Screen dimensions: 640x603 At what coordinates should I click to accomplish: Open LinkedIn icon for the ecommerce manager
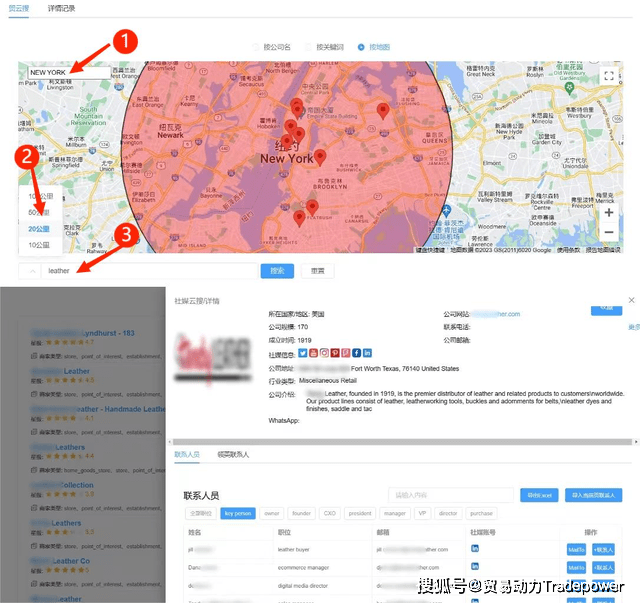coord(475,566)
